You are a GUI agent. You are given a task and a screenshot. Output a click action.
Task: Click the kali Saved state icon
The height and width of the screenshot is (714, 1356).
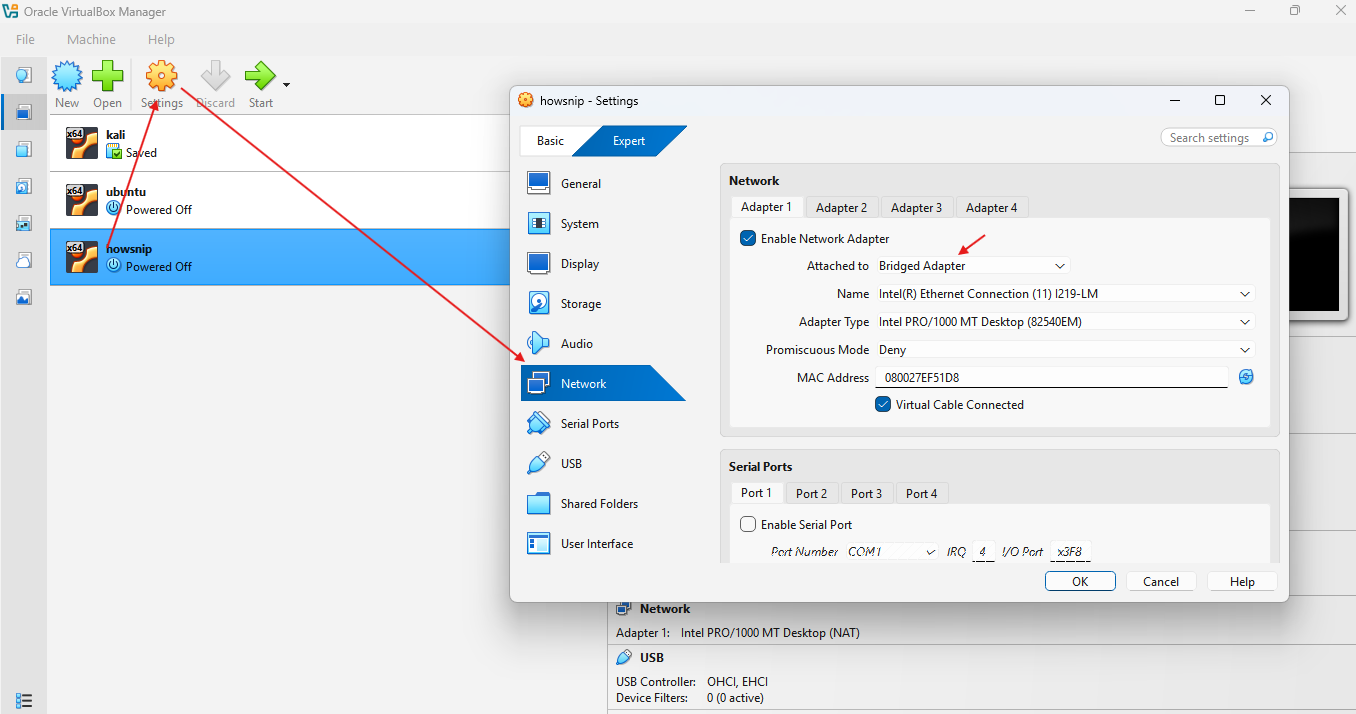click(x=114, y=153)
